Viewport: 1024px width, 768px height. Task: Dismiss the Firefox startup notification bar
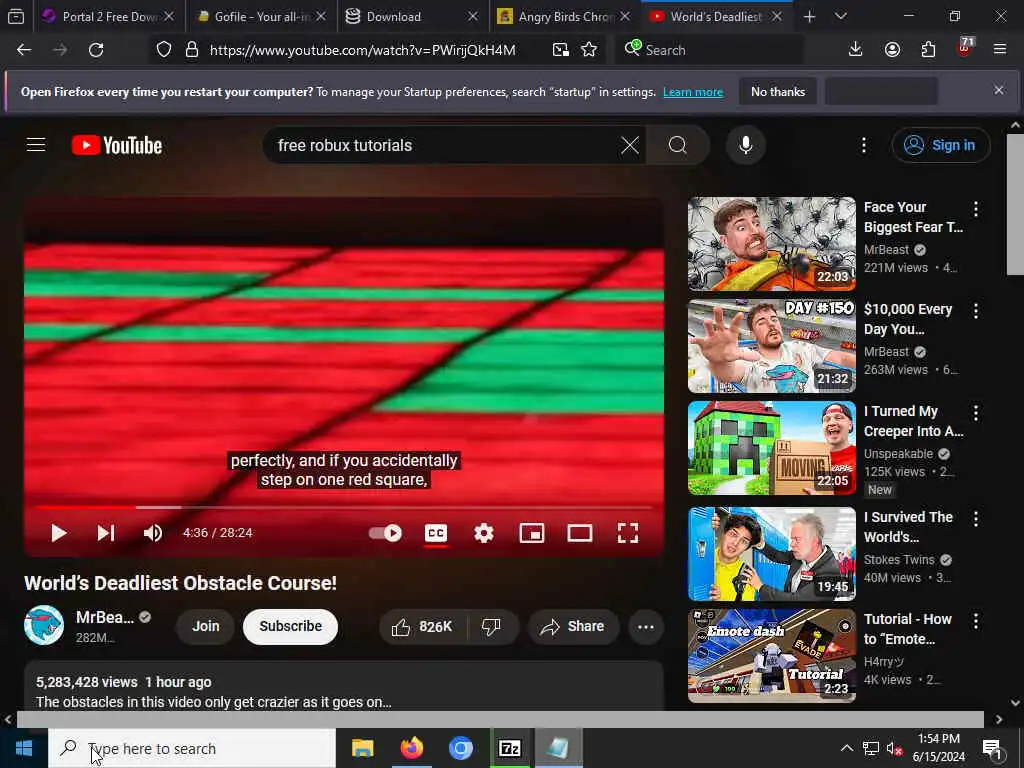coord(999,90)
